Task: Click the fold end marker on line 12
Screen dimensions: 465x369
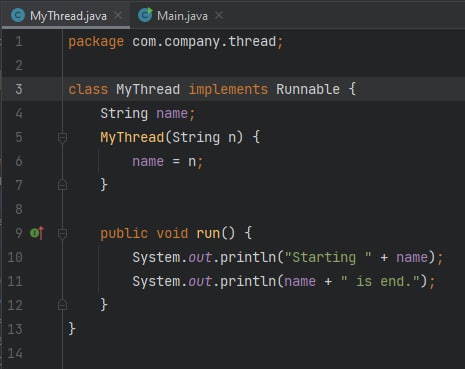Action: tap(62, 304)
